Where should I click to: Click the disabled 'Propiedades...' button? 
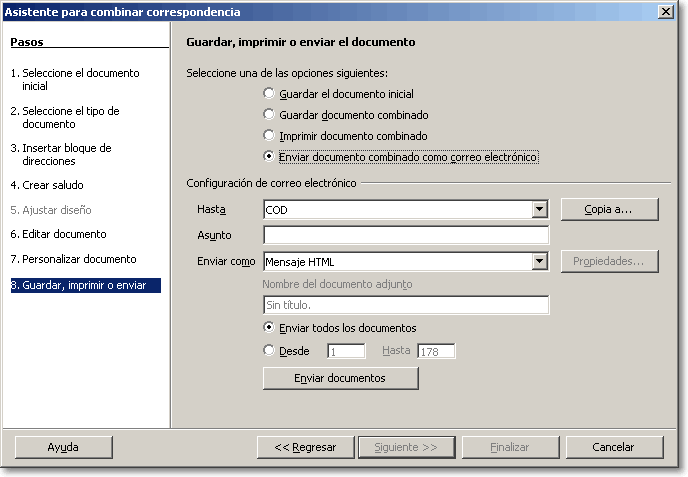(609, 262)
